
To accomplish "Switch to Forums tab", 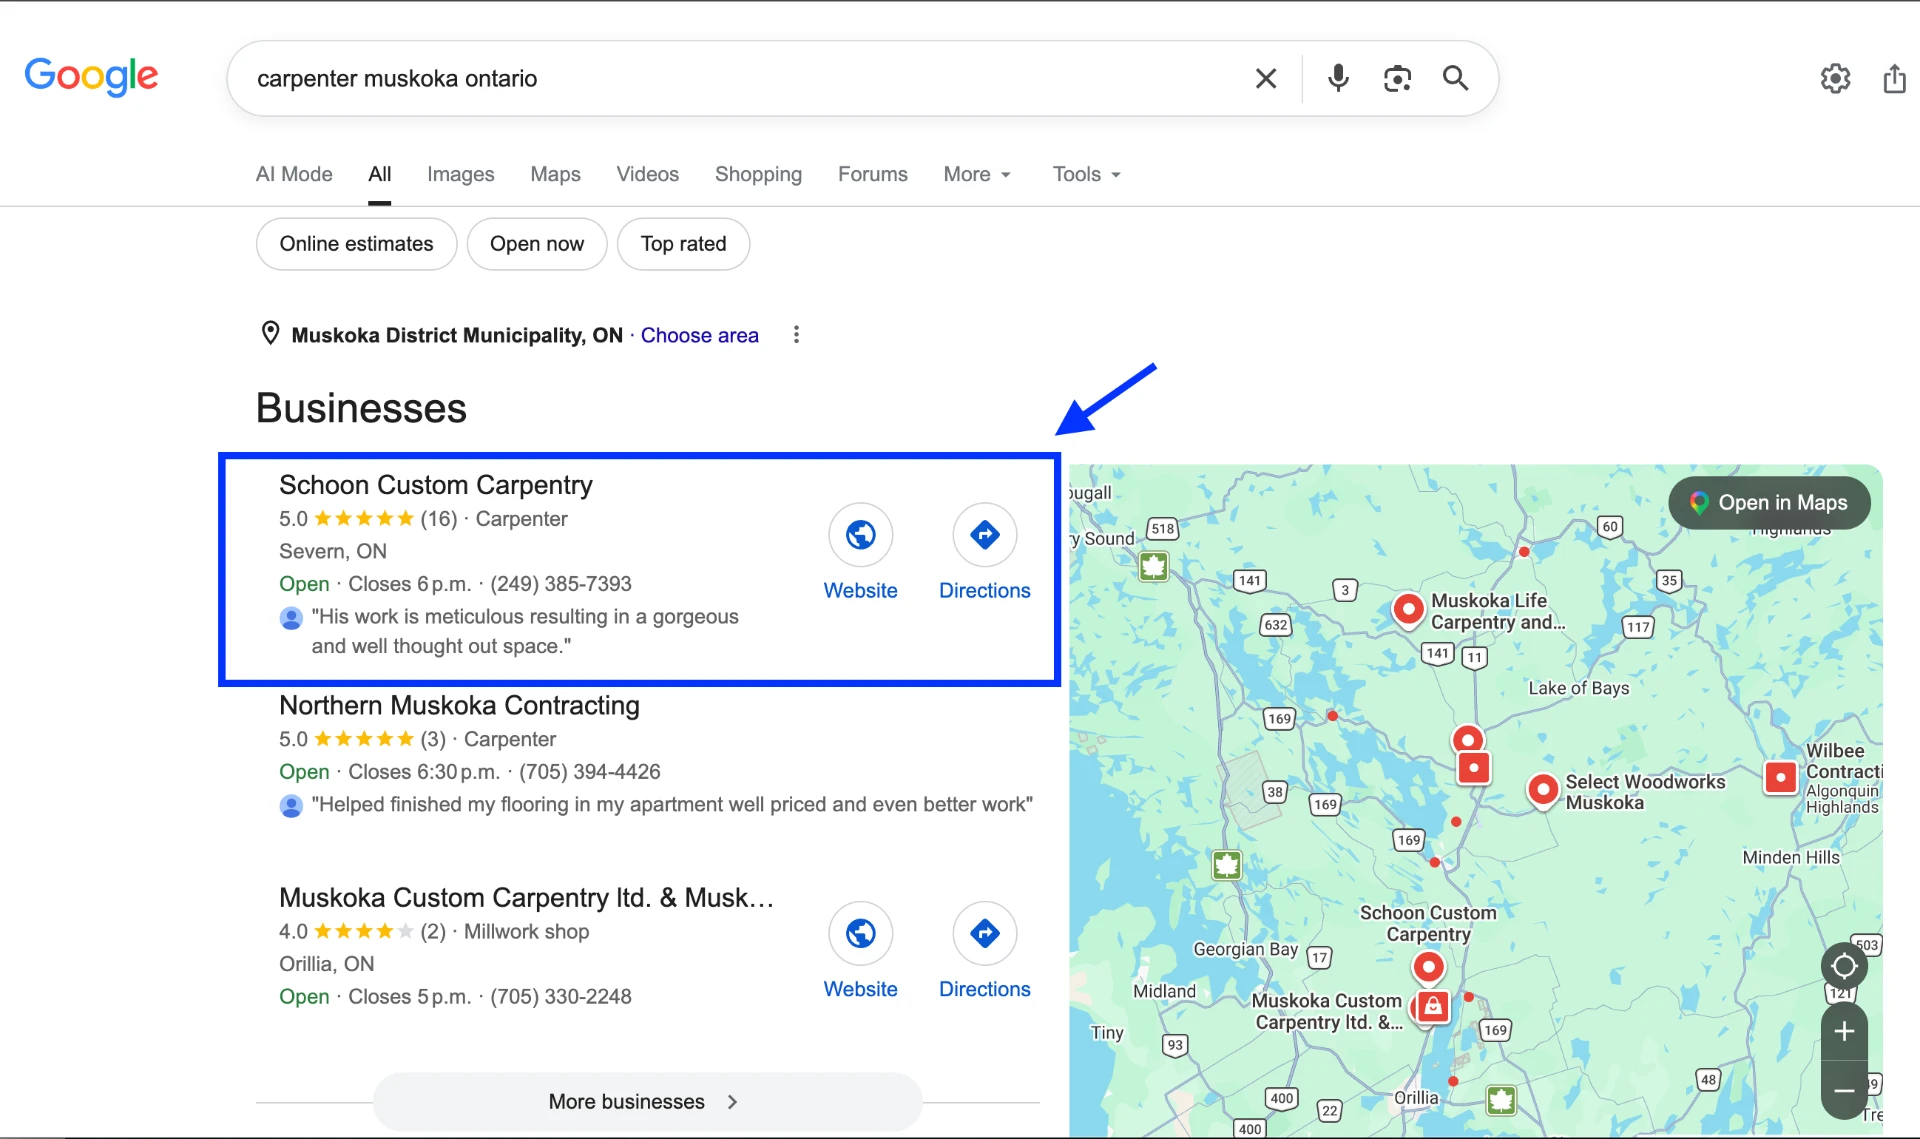I will point(872,174).
